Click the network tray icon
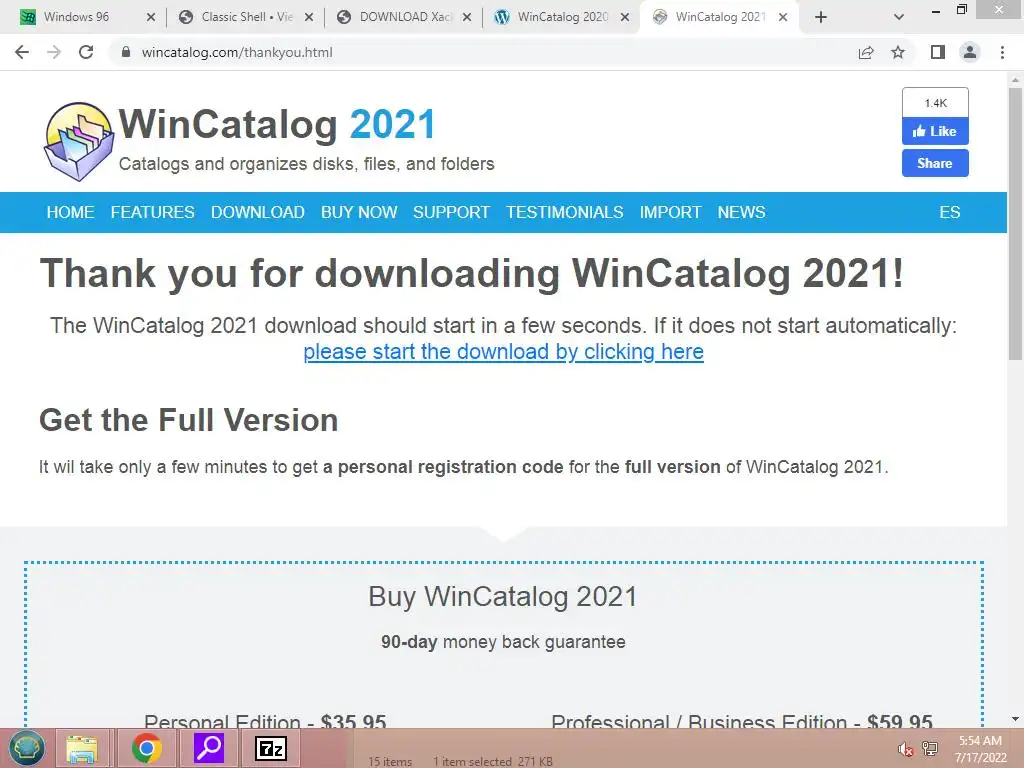1024x768 pixels. point(929,749)
